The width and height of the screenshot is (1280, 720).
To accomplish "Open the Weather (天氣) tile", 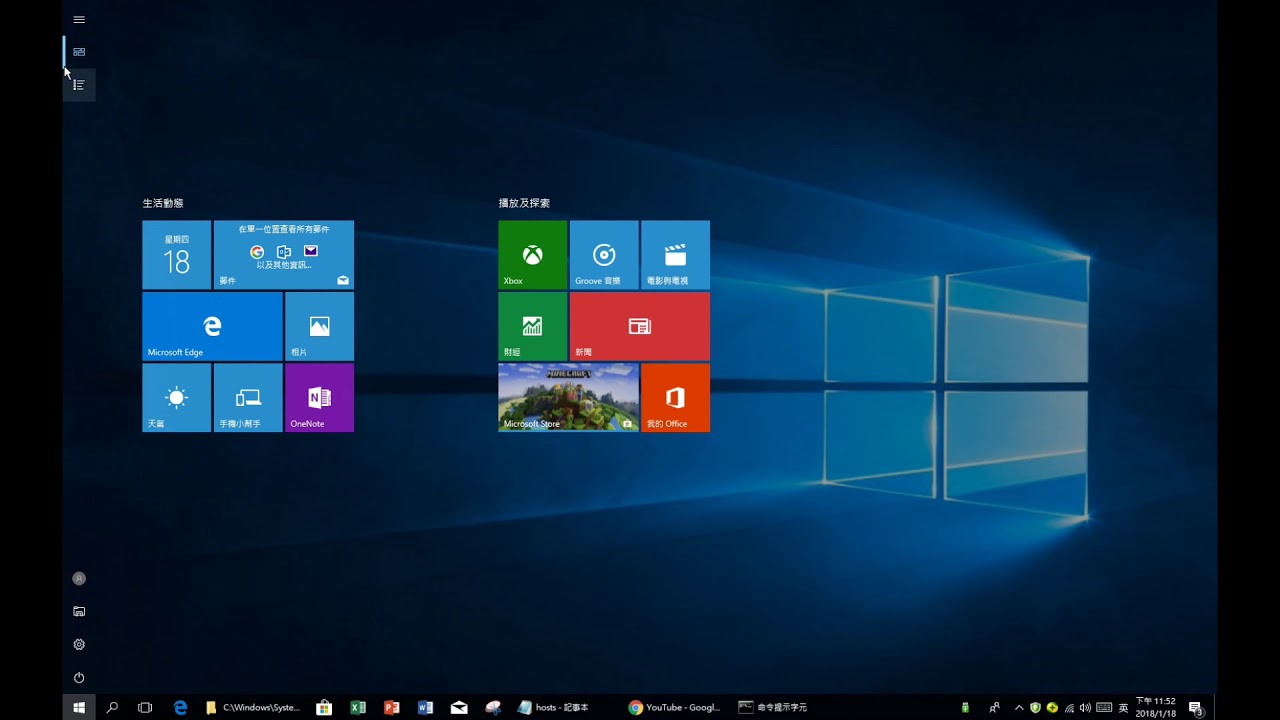I will [176, 398].
